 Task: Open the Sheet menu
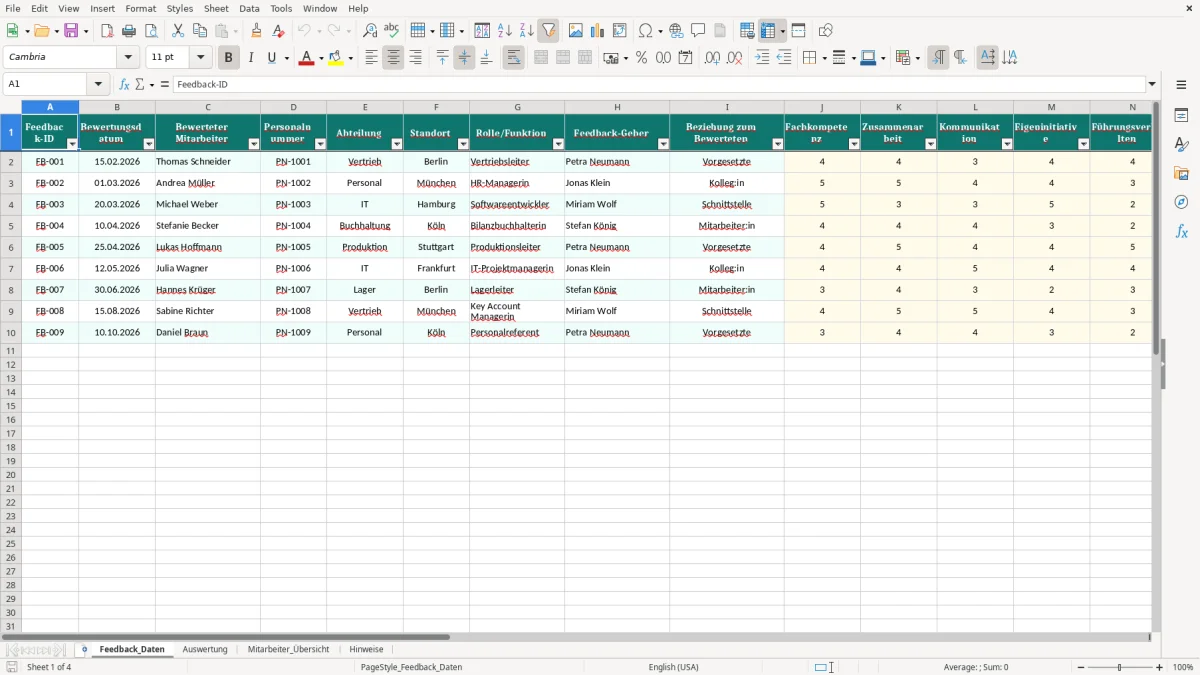coord(216,8)
